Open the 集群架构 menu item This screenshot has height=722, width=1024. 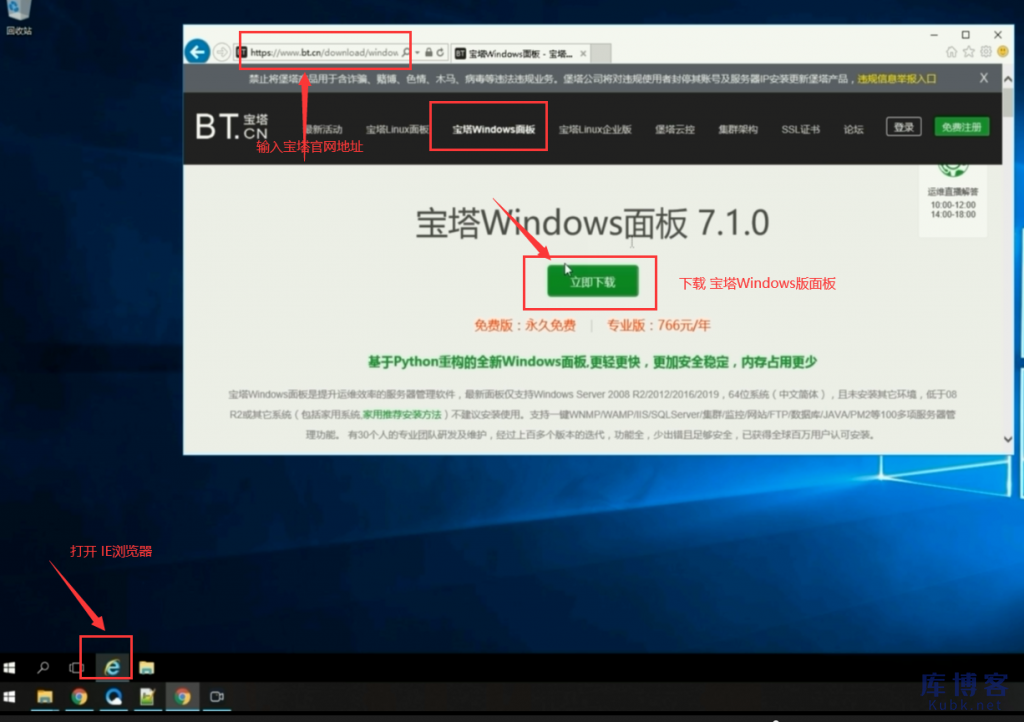(x=738, y=129)
